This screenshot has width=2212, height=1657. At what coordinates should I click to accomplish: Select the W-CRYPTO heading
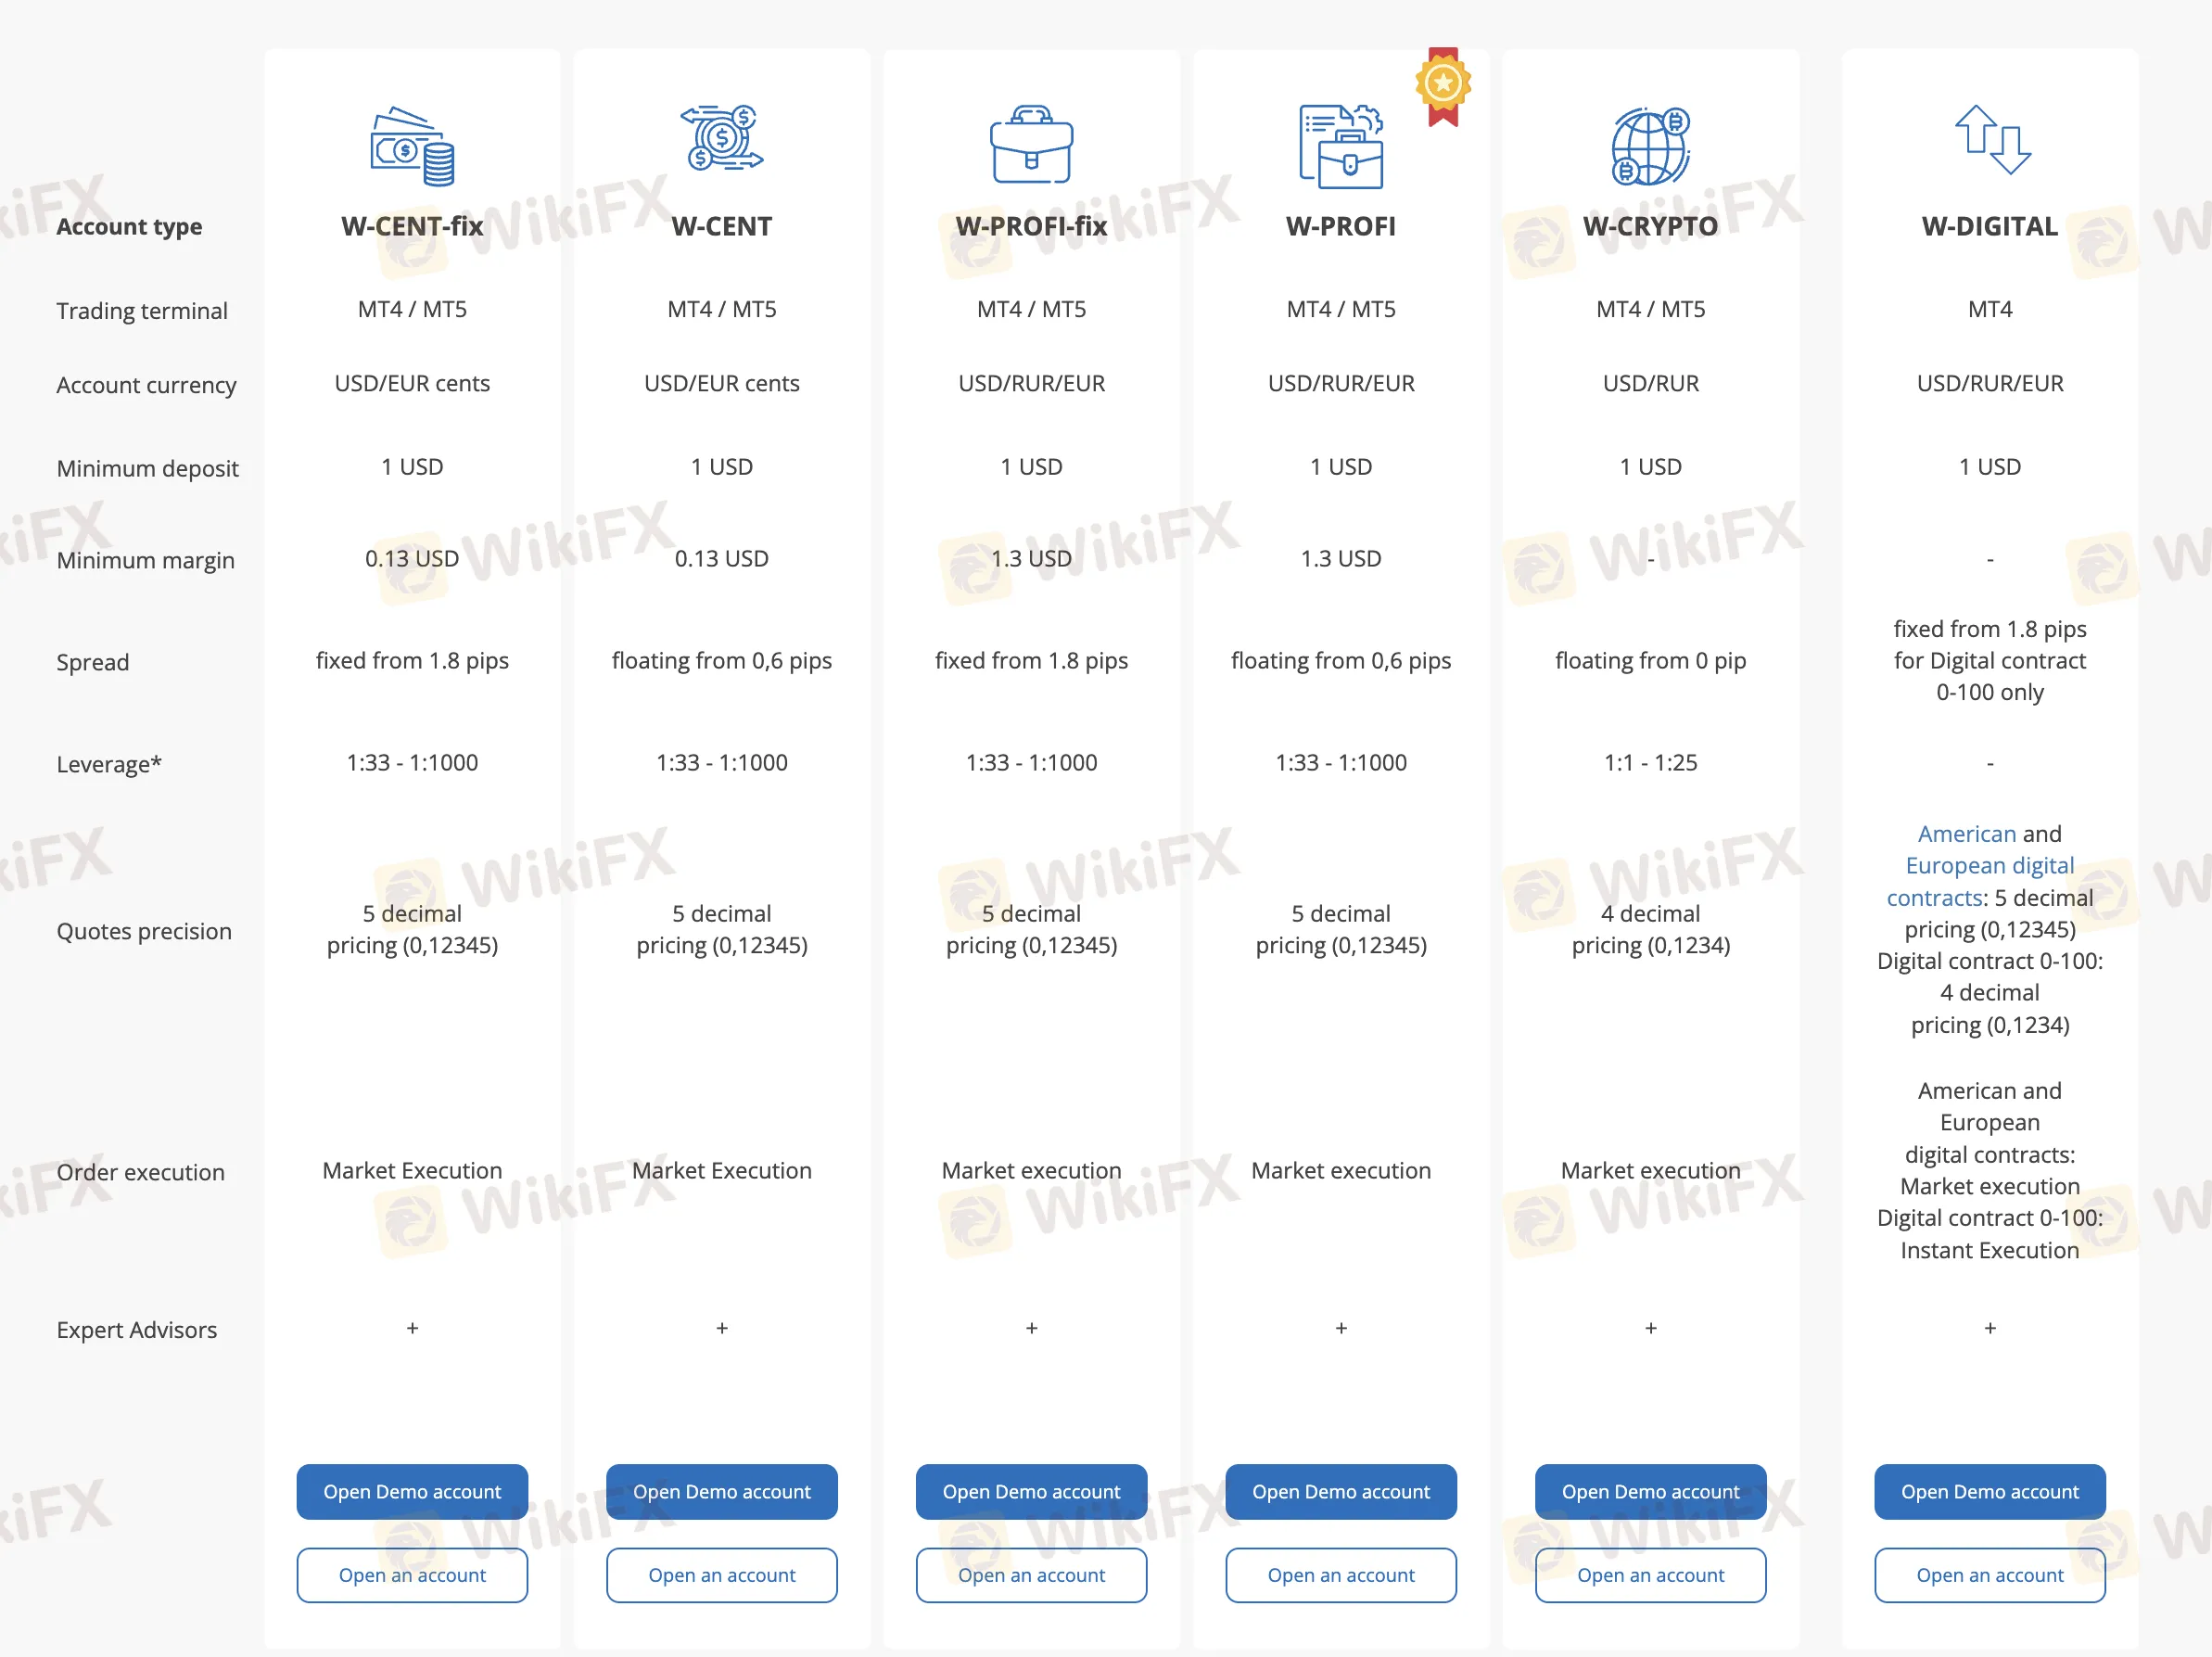1650,226
